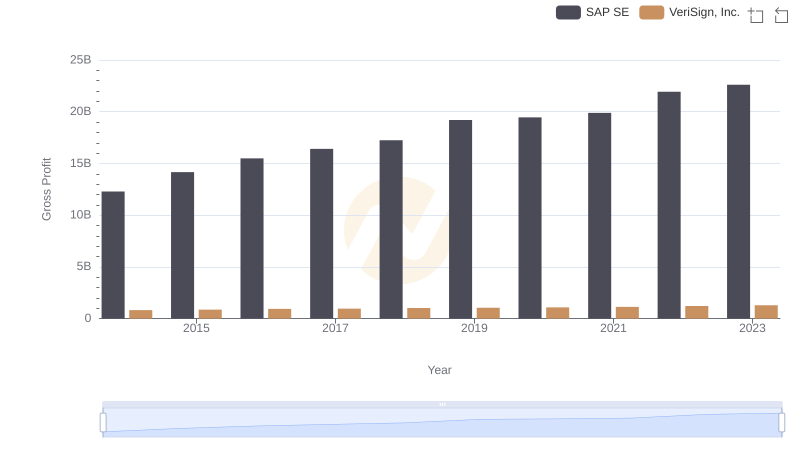Click the zoom slider top move handle

442,404
